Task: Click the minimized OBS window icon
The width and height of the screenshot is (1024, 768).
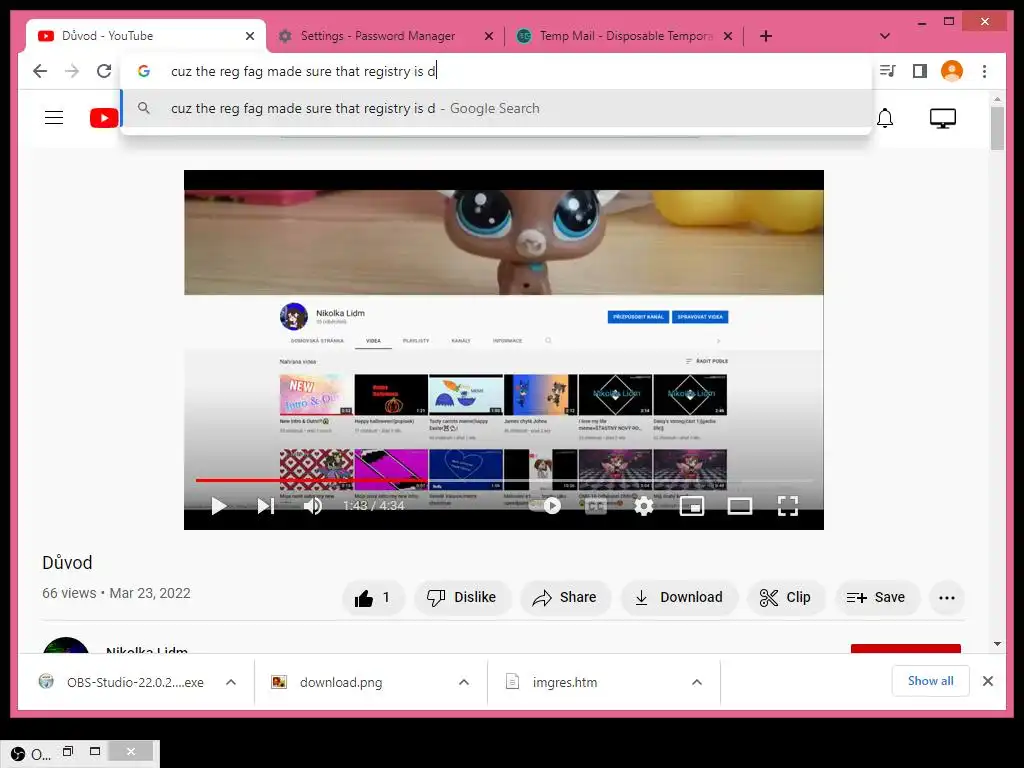Action: 18,754
